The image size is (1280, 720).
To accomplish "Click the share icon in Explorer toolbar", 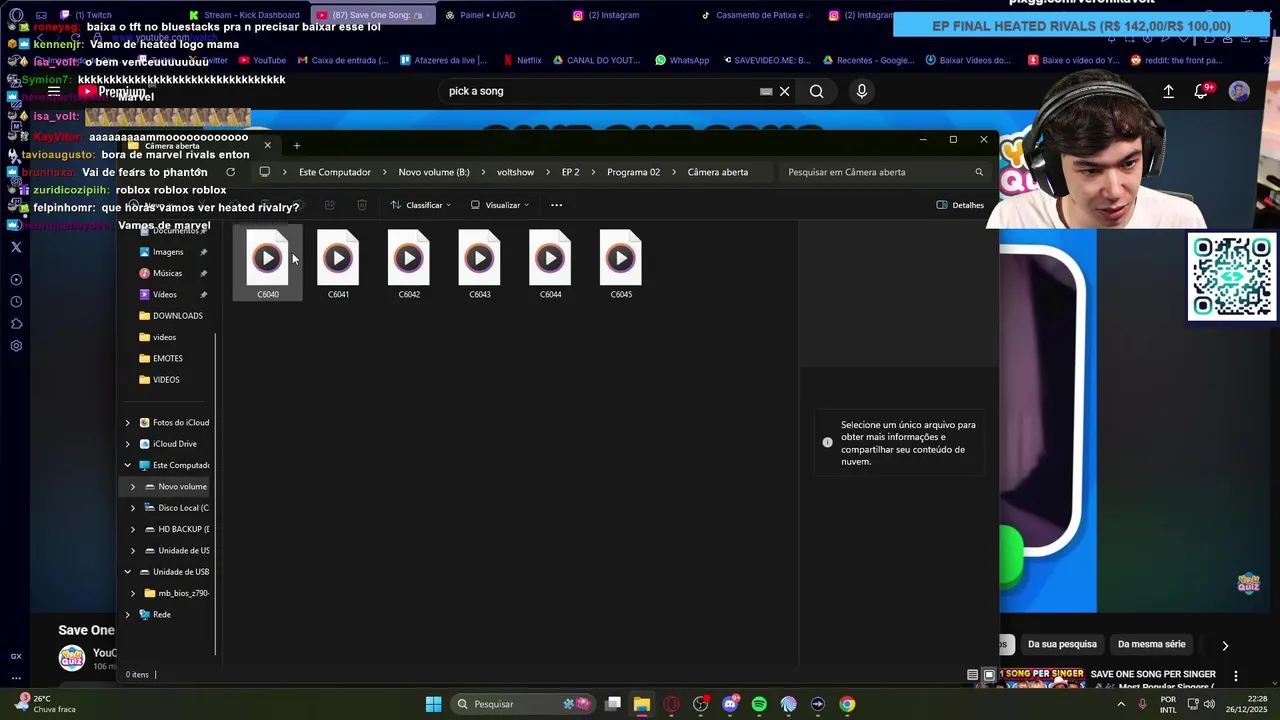I will pos(330,205).
